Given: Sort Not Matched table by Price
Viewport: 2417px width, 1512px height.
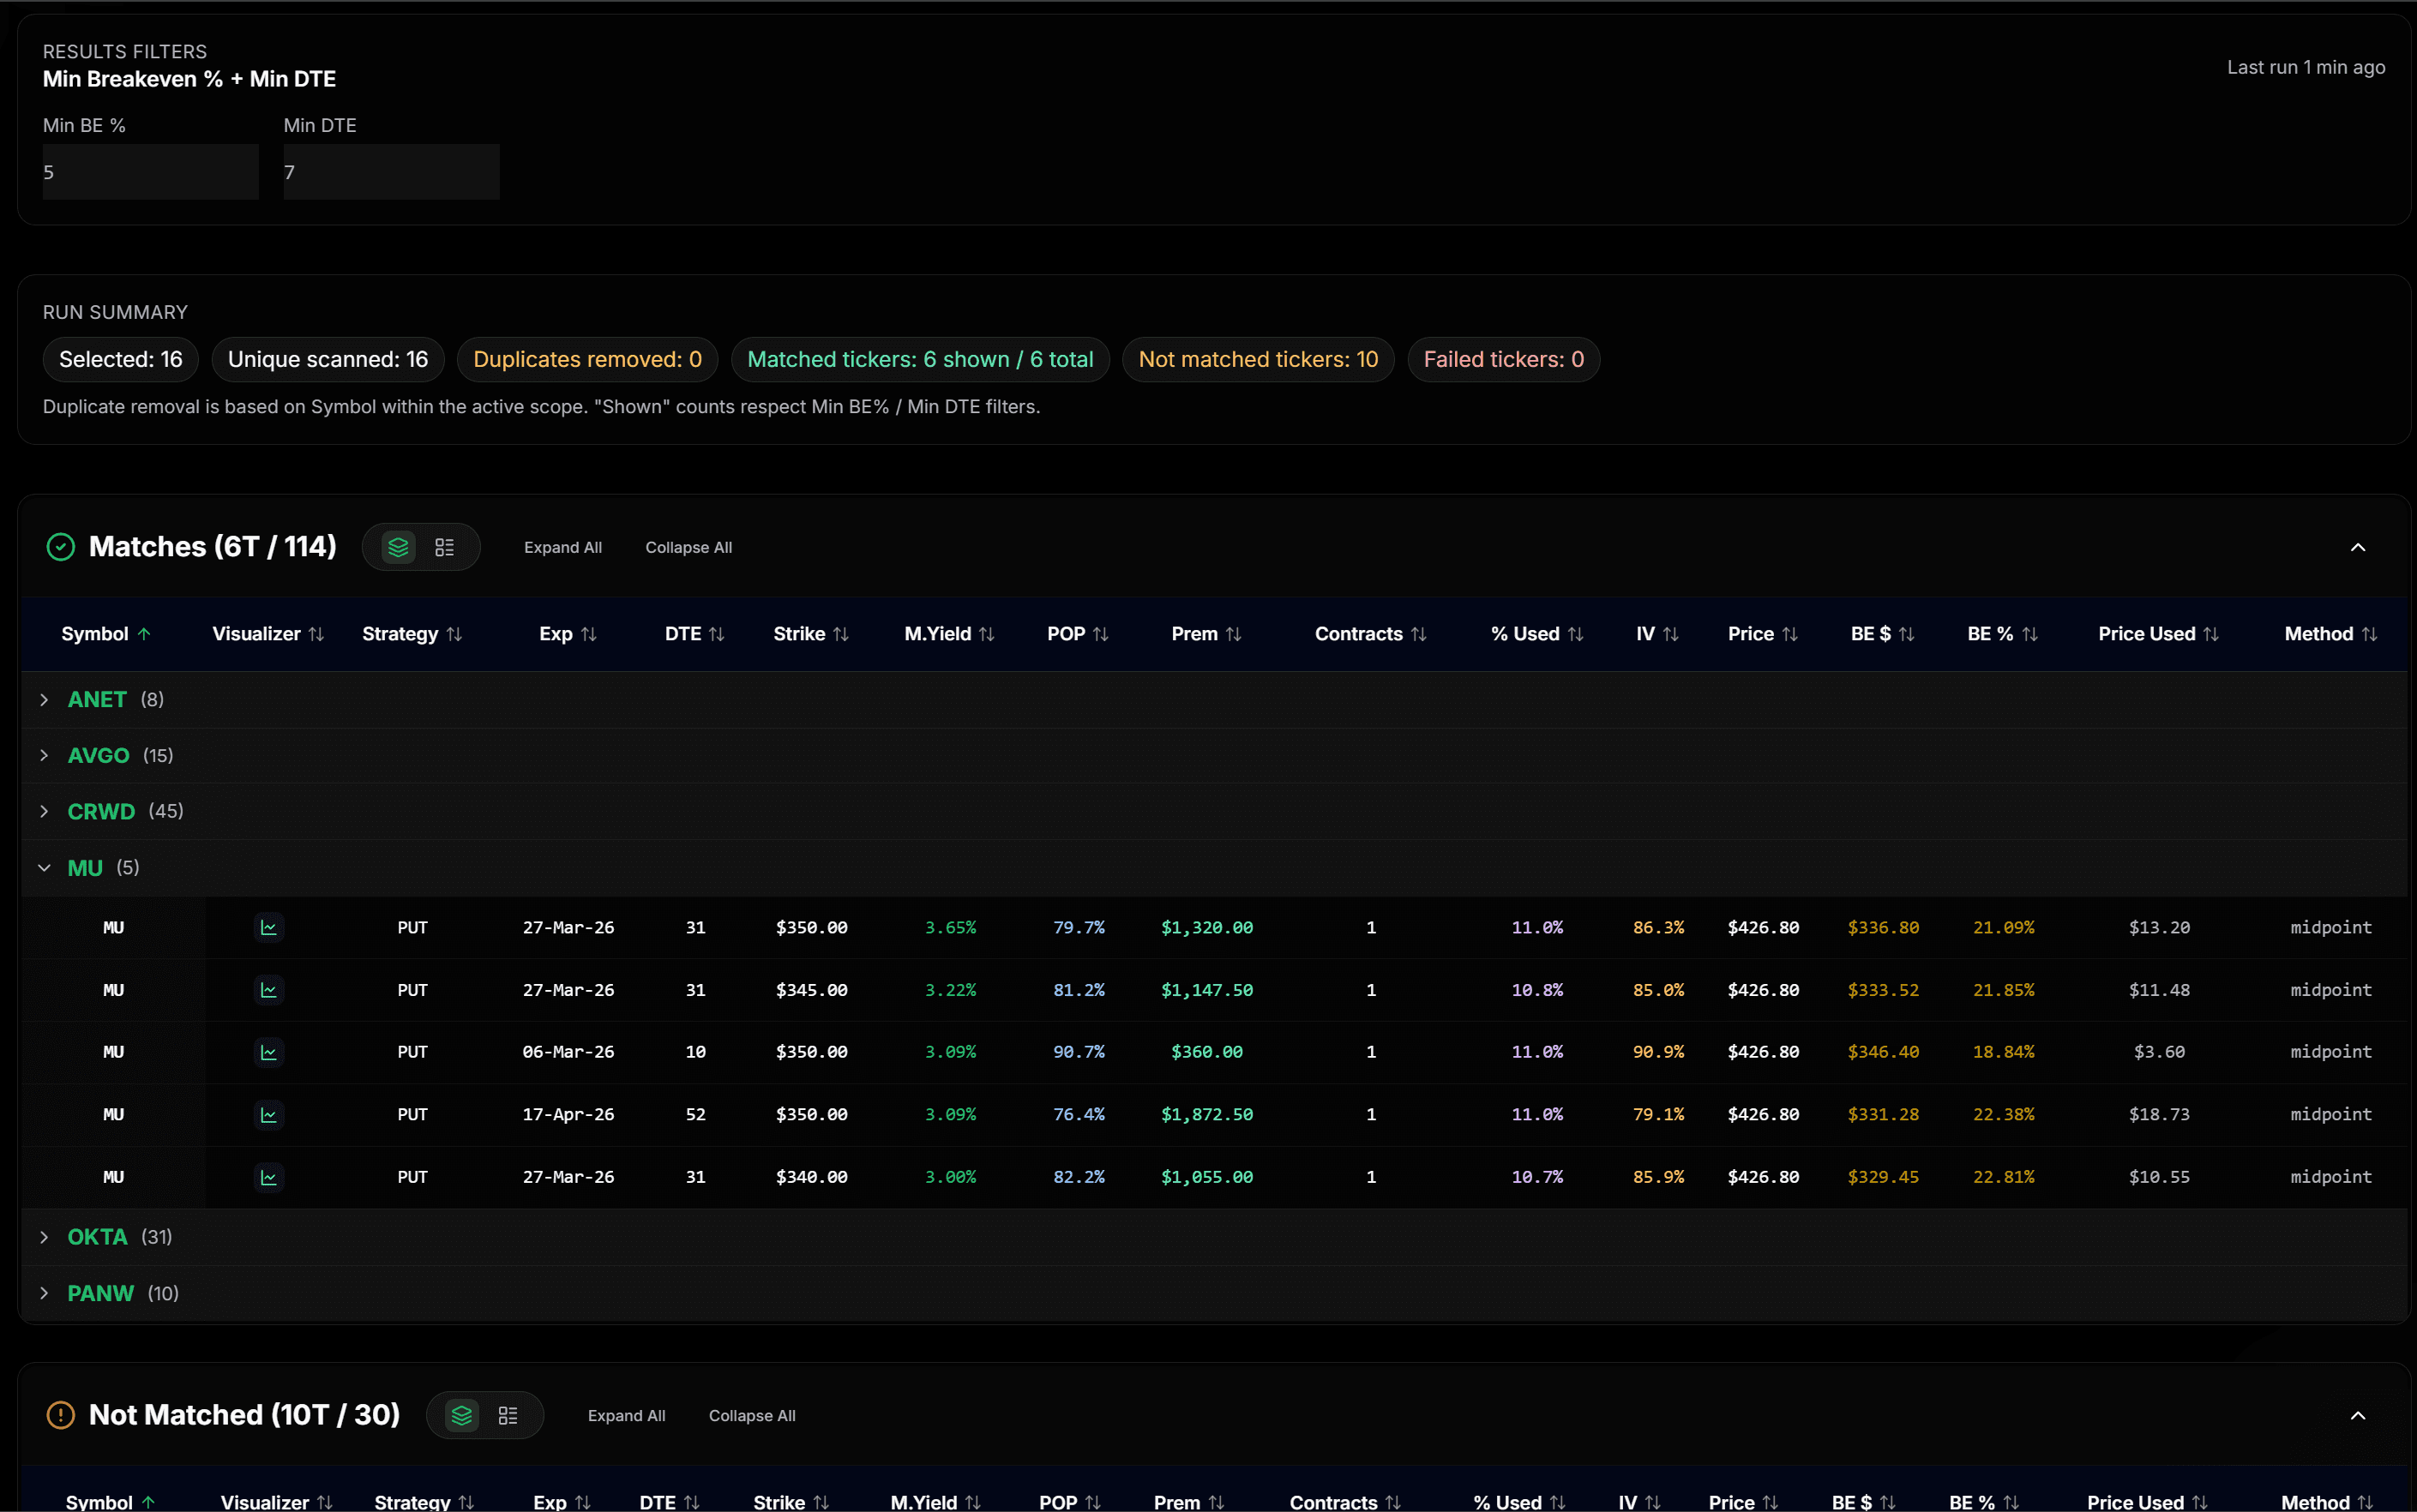Looking at the screenshot, I should [x=1743, y=1502].
